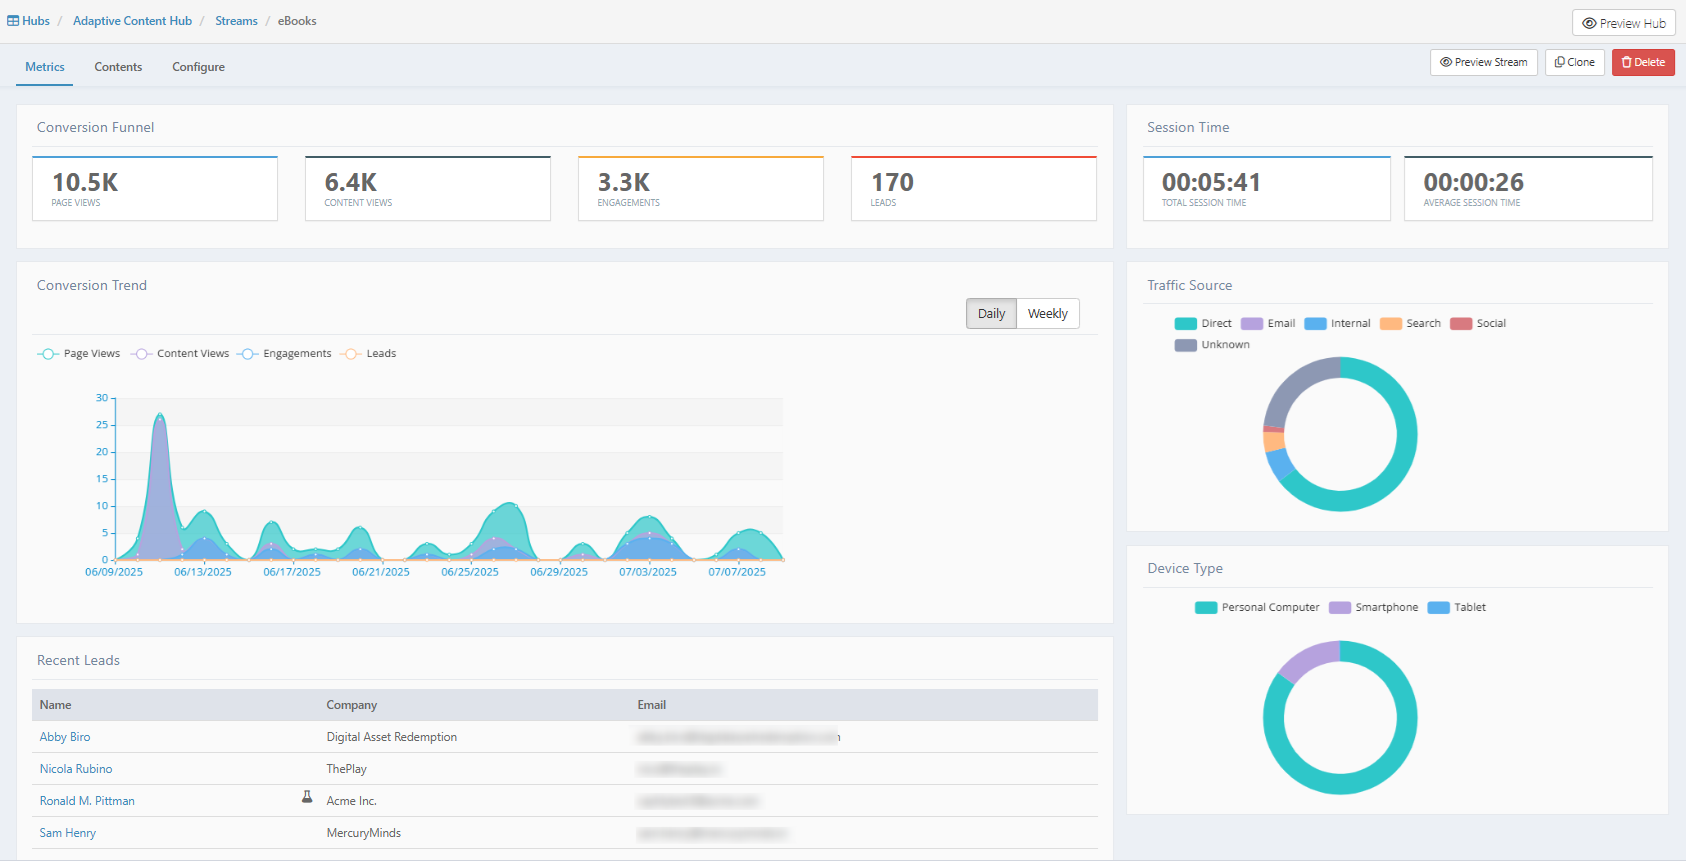The width and height of the screenshot is (1686, 864).
Task: Click the trash icon in Delete button
Action: click(1627, 62)
